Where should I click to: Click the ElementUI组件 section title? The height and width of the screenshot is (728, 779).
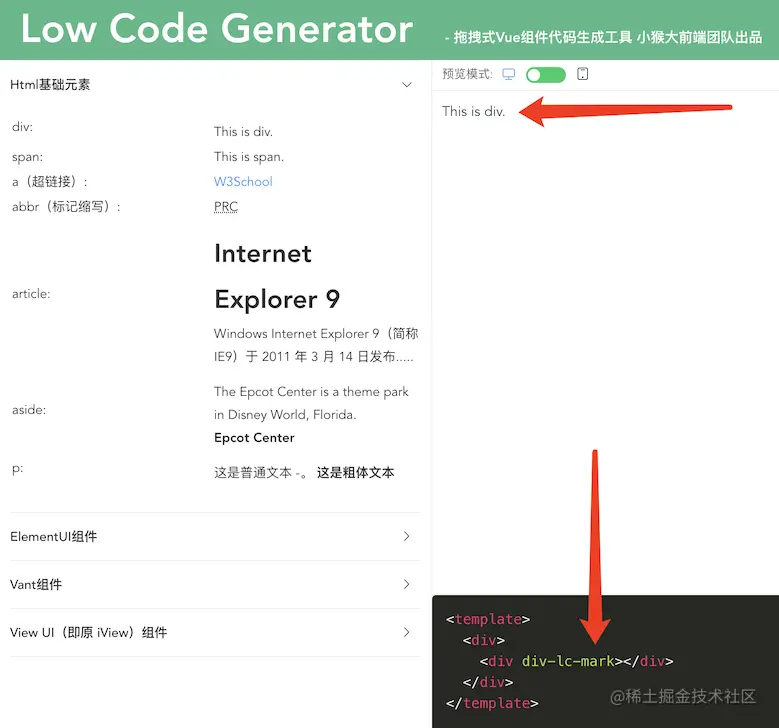54,537
